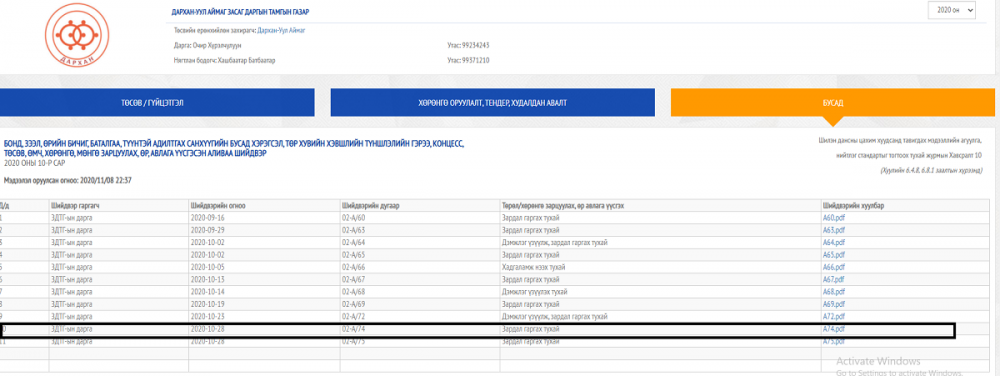
Task: Click the date cell 2020-10-23
Action: click(x=207, y=317)
